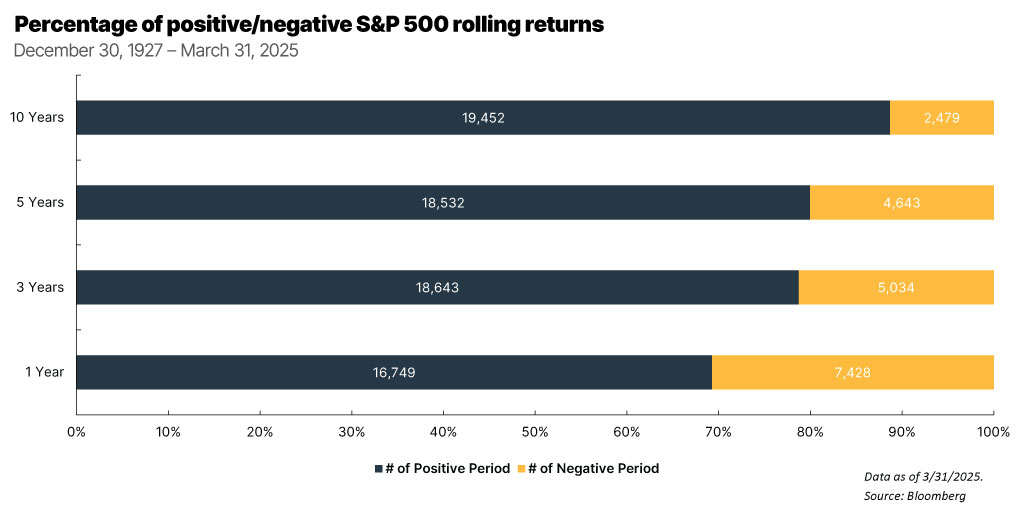Click the chart title about S&P 500 rolling returns
Viewport: 1024px width, 510px height.
[x=309, y=23]
